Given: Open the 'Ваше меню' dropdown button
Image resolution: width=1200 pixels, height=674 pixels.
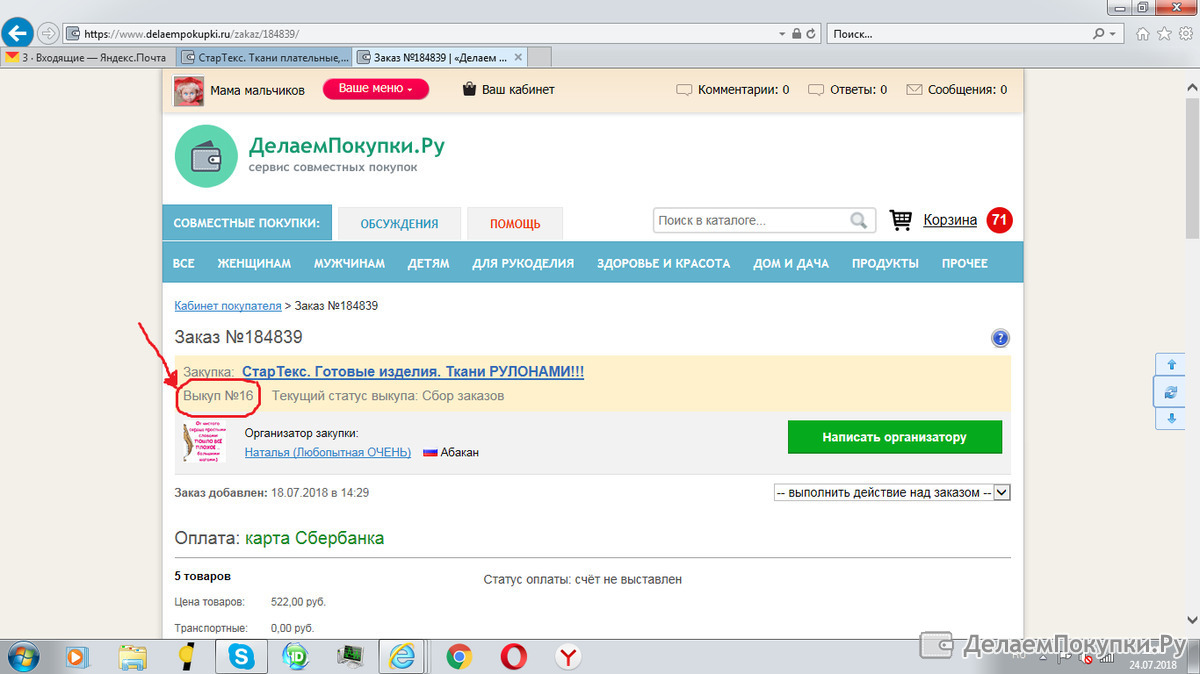Looking at the screenshot, I should tap(376, 89).
